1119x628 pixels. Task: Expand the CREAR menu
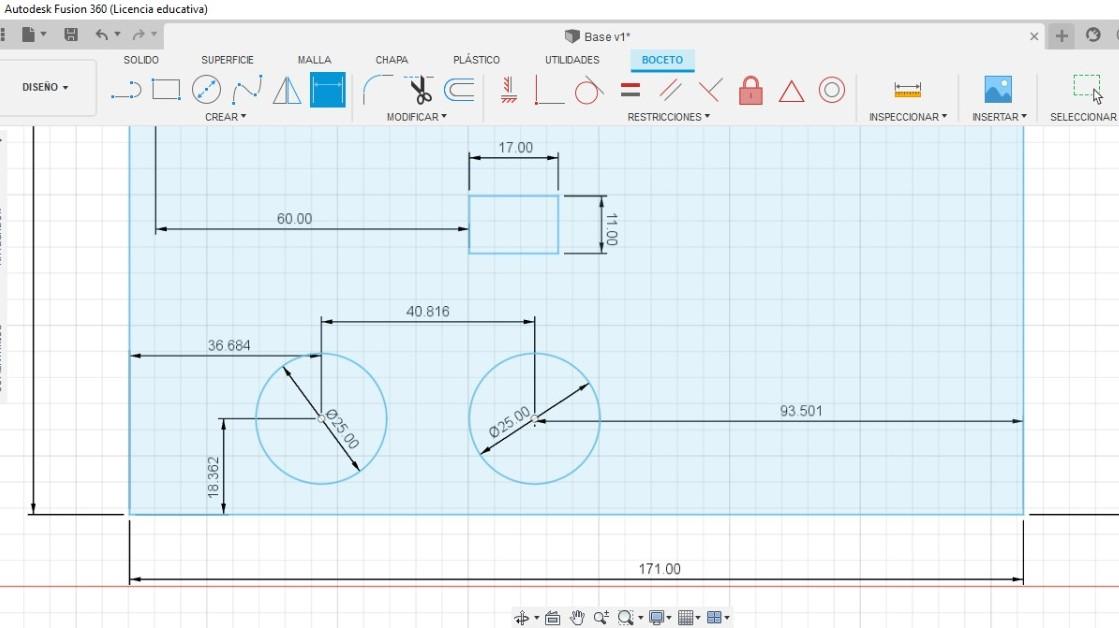point(226,116)
